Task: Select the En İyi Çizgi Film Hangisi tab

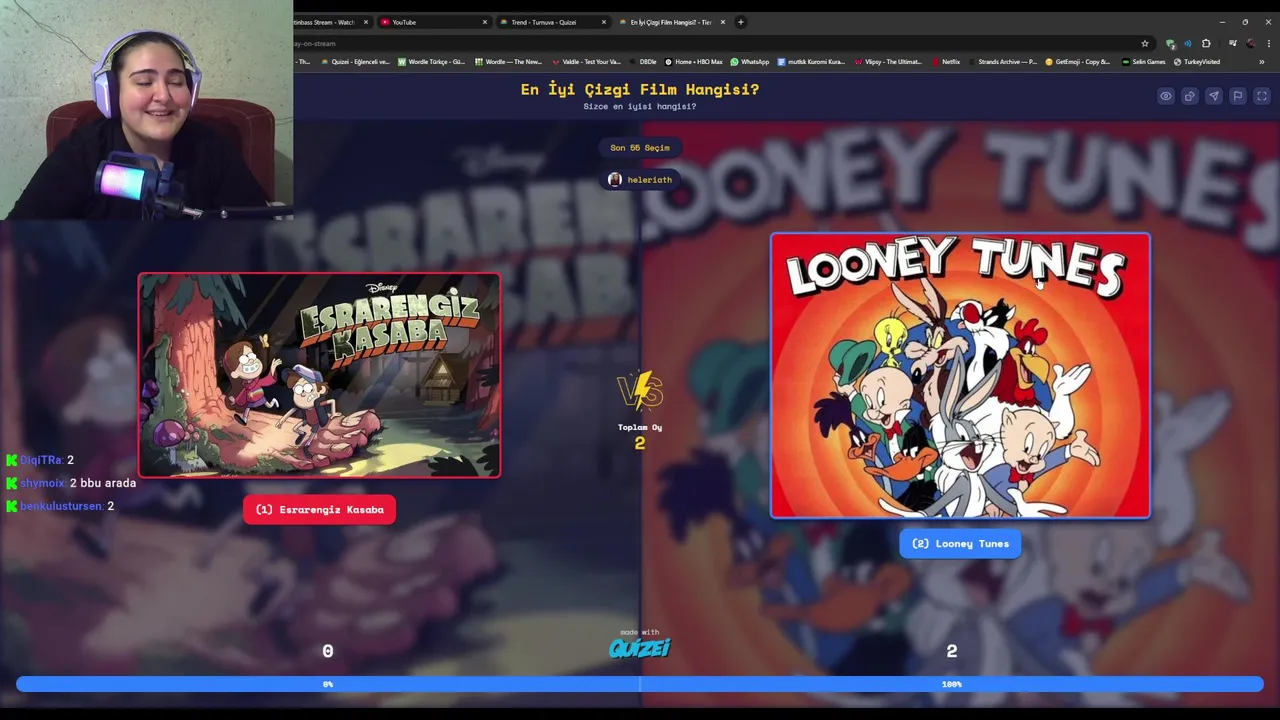Action: (672, 22)
